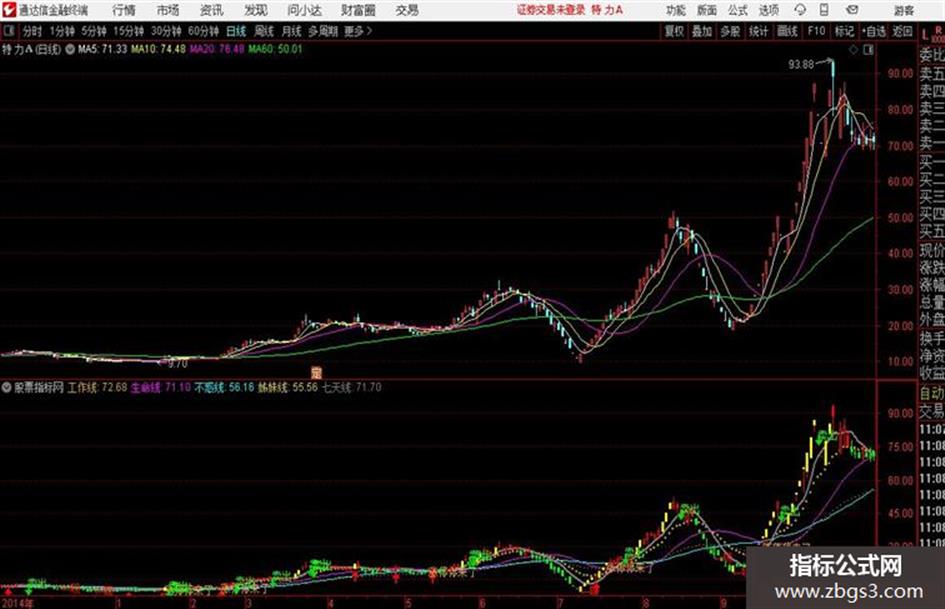Expand the 更多 periods chevron
This screenshot has width=945, height=609.
pos(358,31)
